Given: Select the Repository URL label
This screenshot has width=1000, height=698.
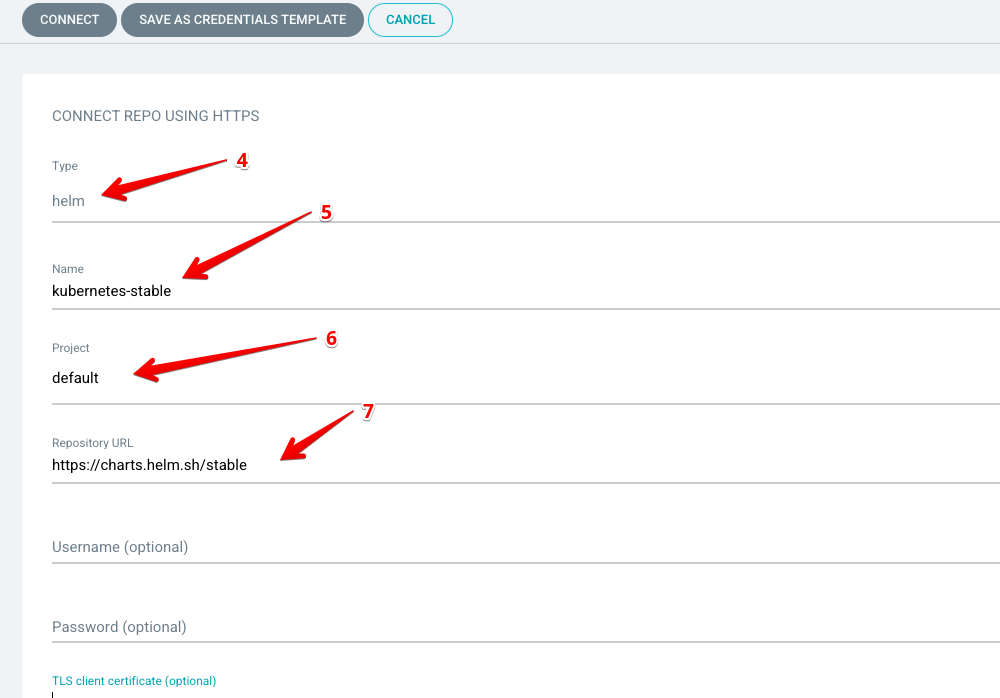Looking at the screenshot, I should tap(92, 443).
